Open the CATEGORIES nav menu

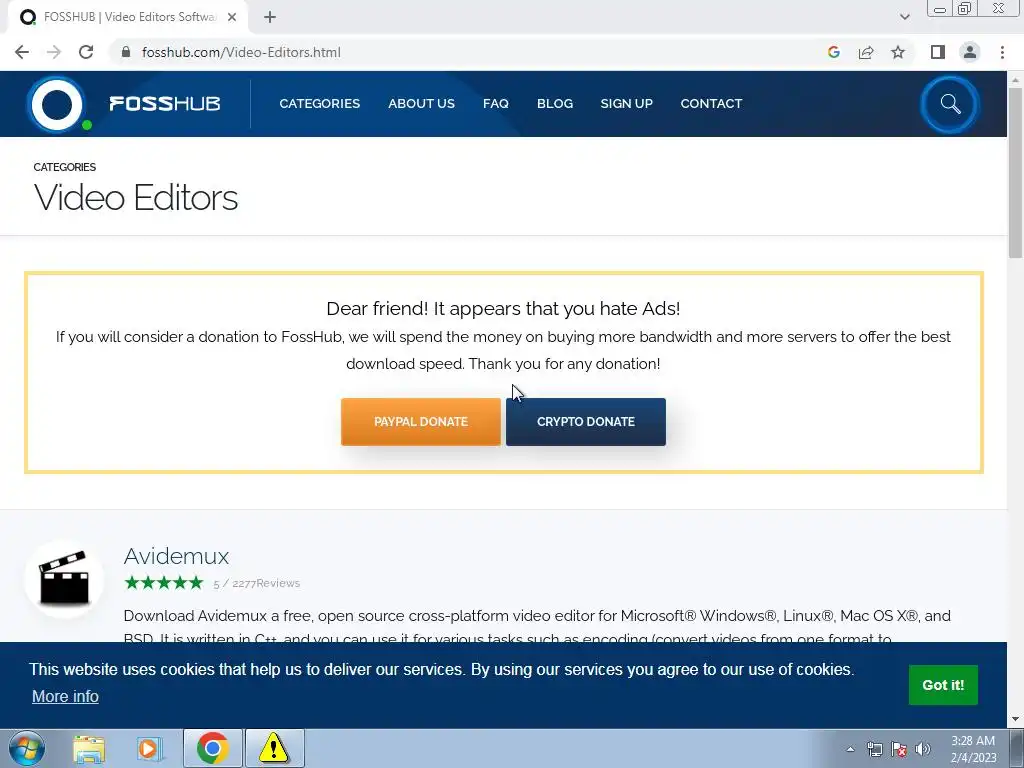click(x=319, y=103)
